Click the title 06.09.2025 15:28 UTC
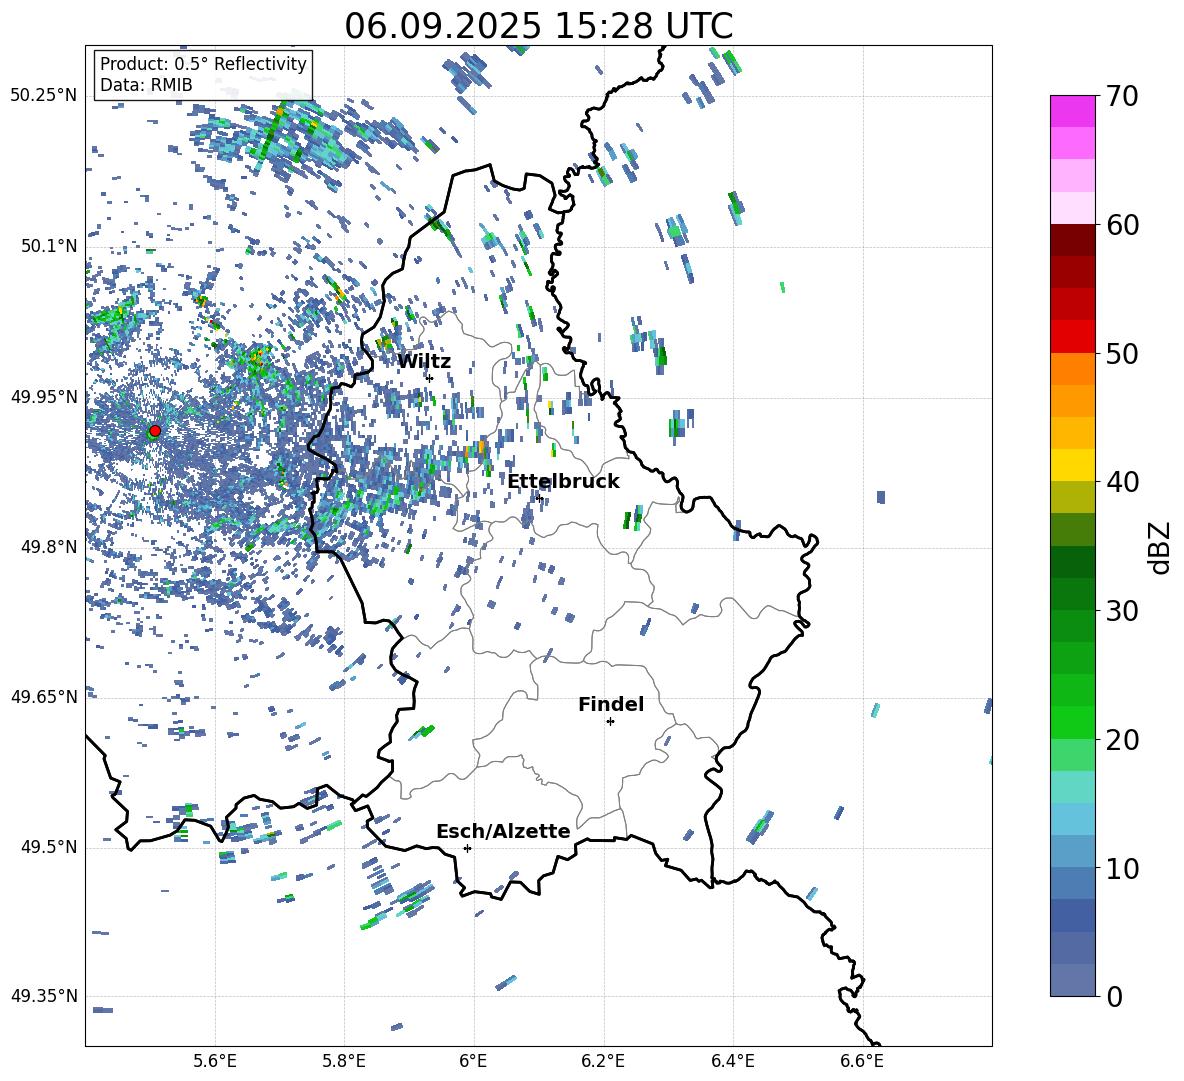1184x1081 pixels. [x=539, y=26]
